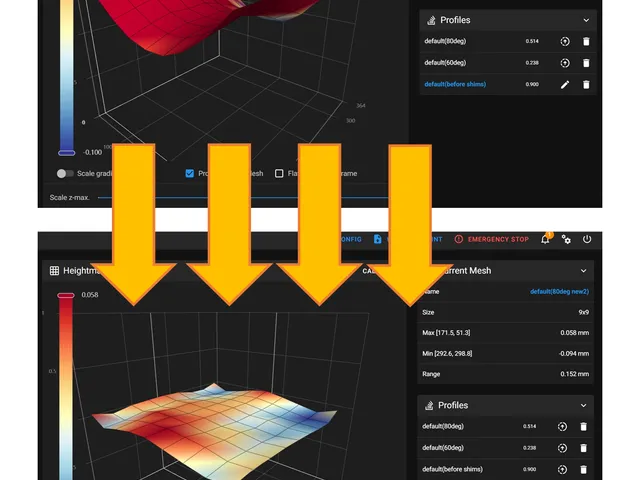Click default(60deg) name in upper screenshot

(x=445, y=62)
